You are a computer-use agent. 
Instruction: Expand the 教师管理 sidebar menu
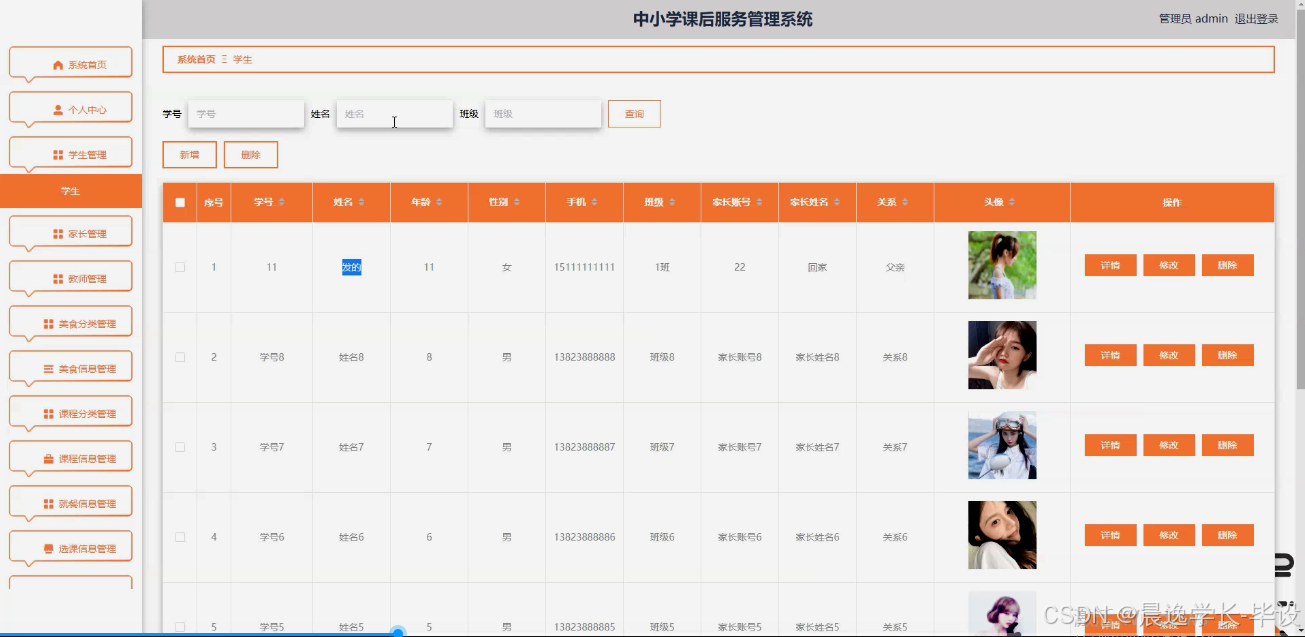pos(70,278)
